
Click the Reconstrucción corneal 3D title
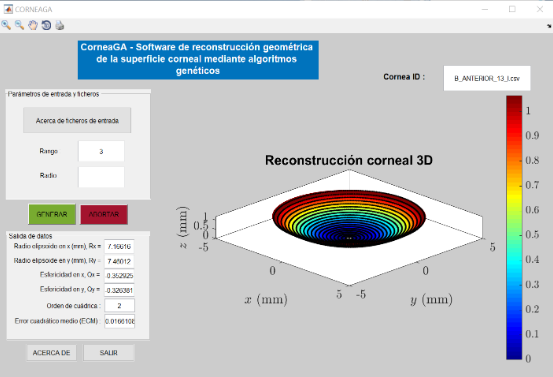[349, 160]
